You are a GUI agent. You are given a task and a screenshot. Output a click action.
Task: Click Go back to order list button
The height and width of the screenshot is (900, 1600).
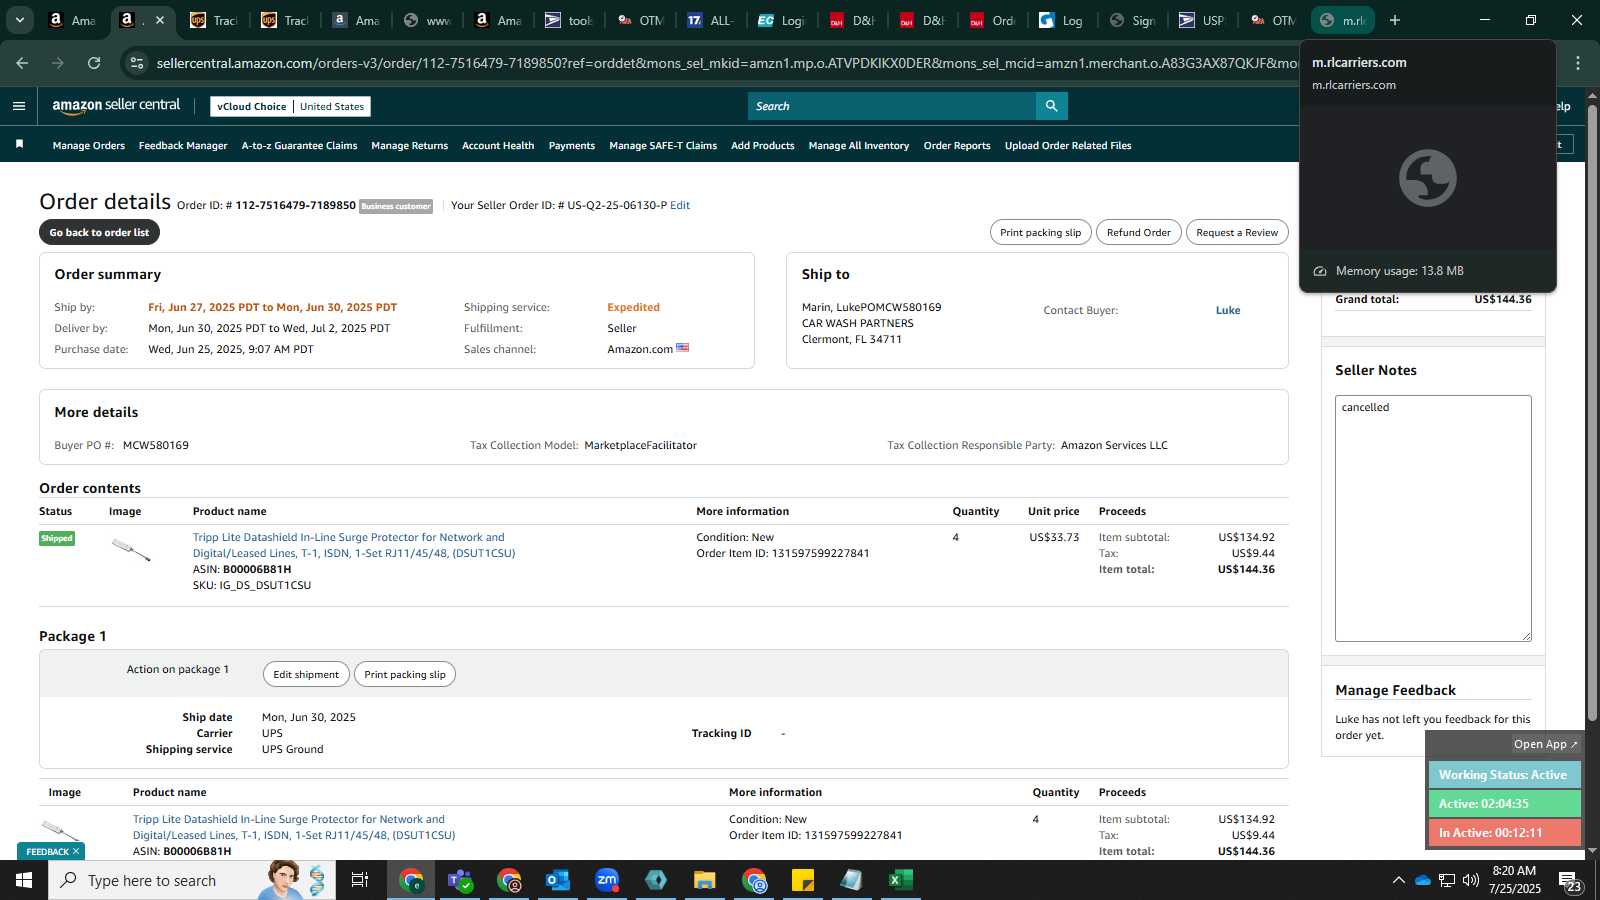click(x=99, y=232)
